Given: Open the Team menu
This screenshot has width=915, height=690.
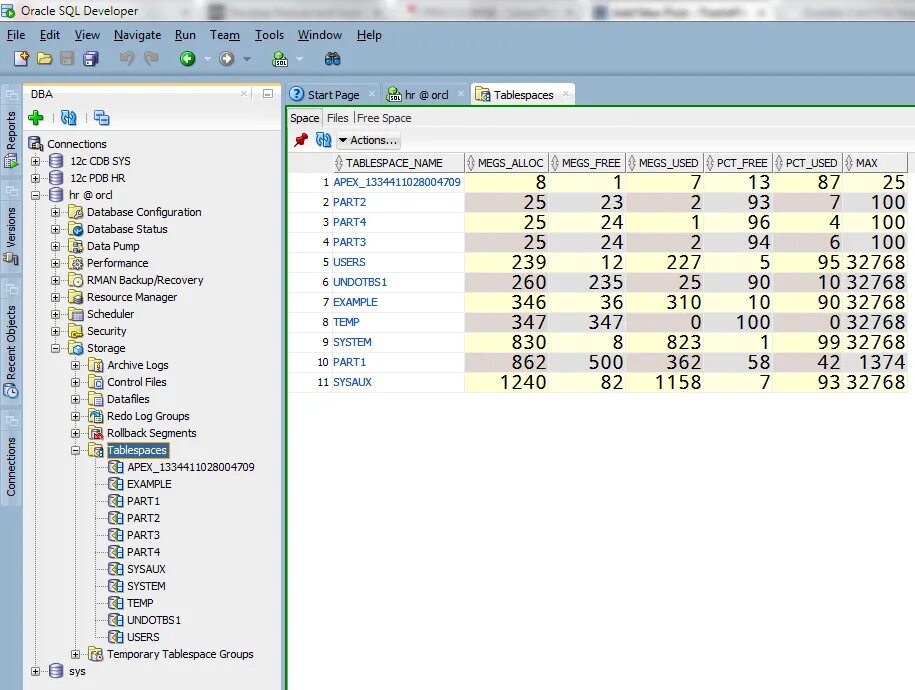Looking at the screenshot, I should pos(225,35).
